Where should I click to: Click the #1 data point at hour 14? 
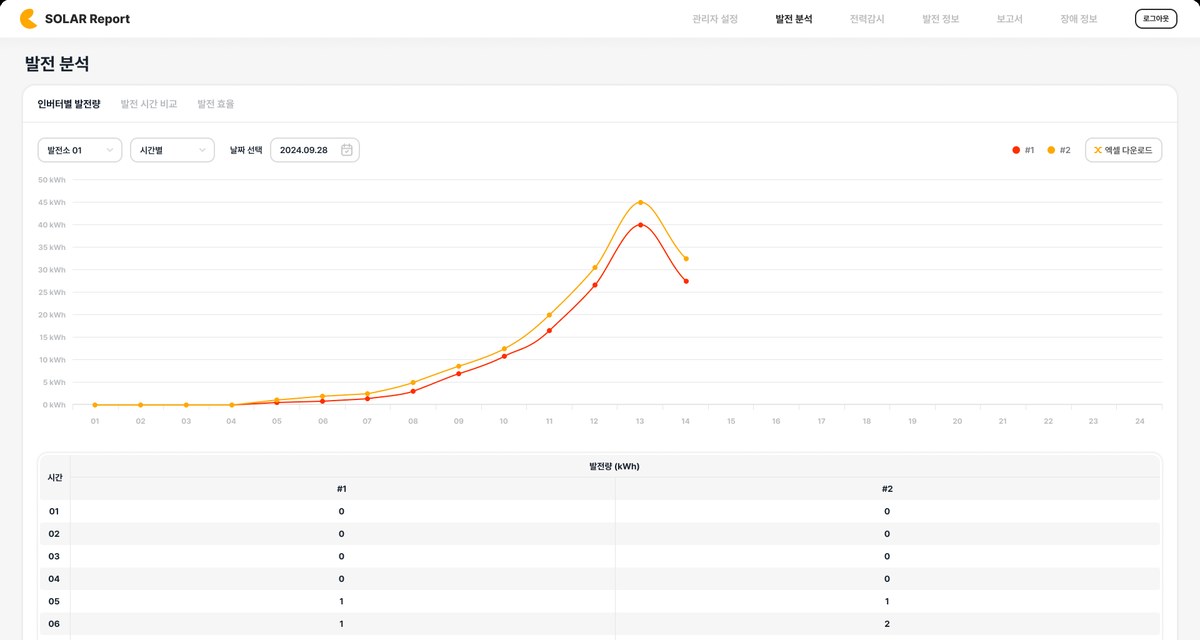[686, 281]
